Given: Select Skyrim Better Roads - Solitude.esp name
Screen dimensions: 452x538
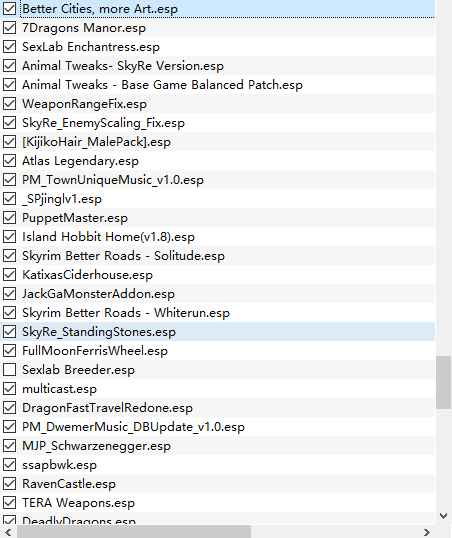Looking at the screenshot, I should point(124,256).
